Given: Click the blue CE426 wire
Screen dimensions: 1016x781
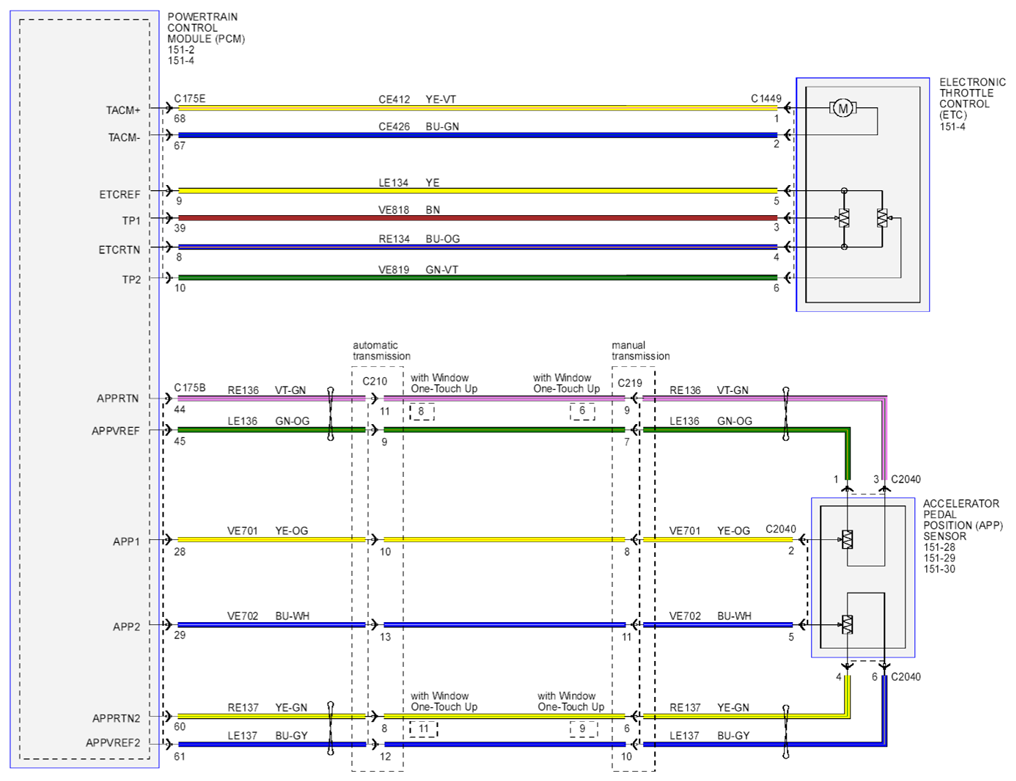Looking at the screenshot, I should click(478, 135).
